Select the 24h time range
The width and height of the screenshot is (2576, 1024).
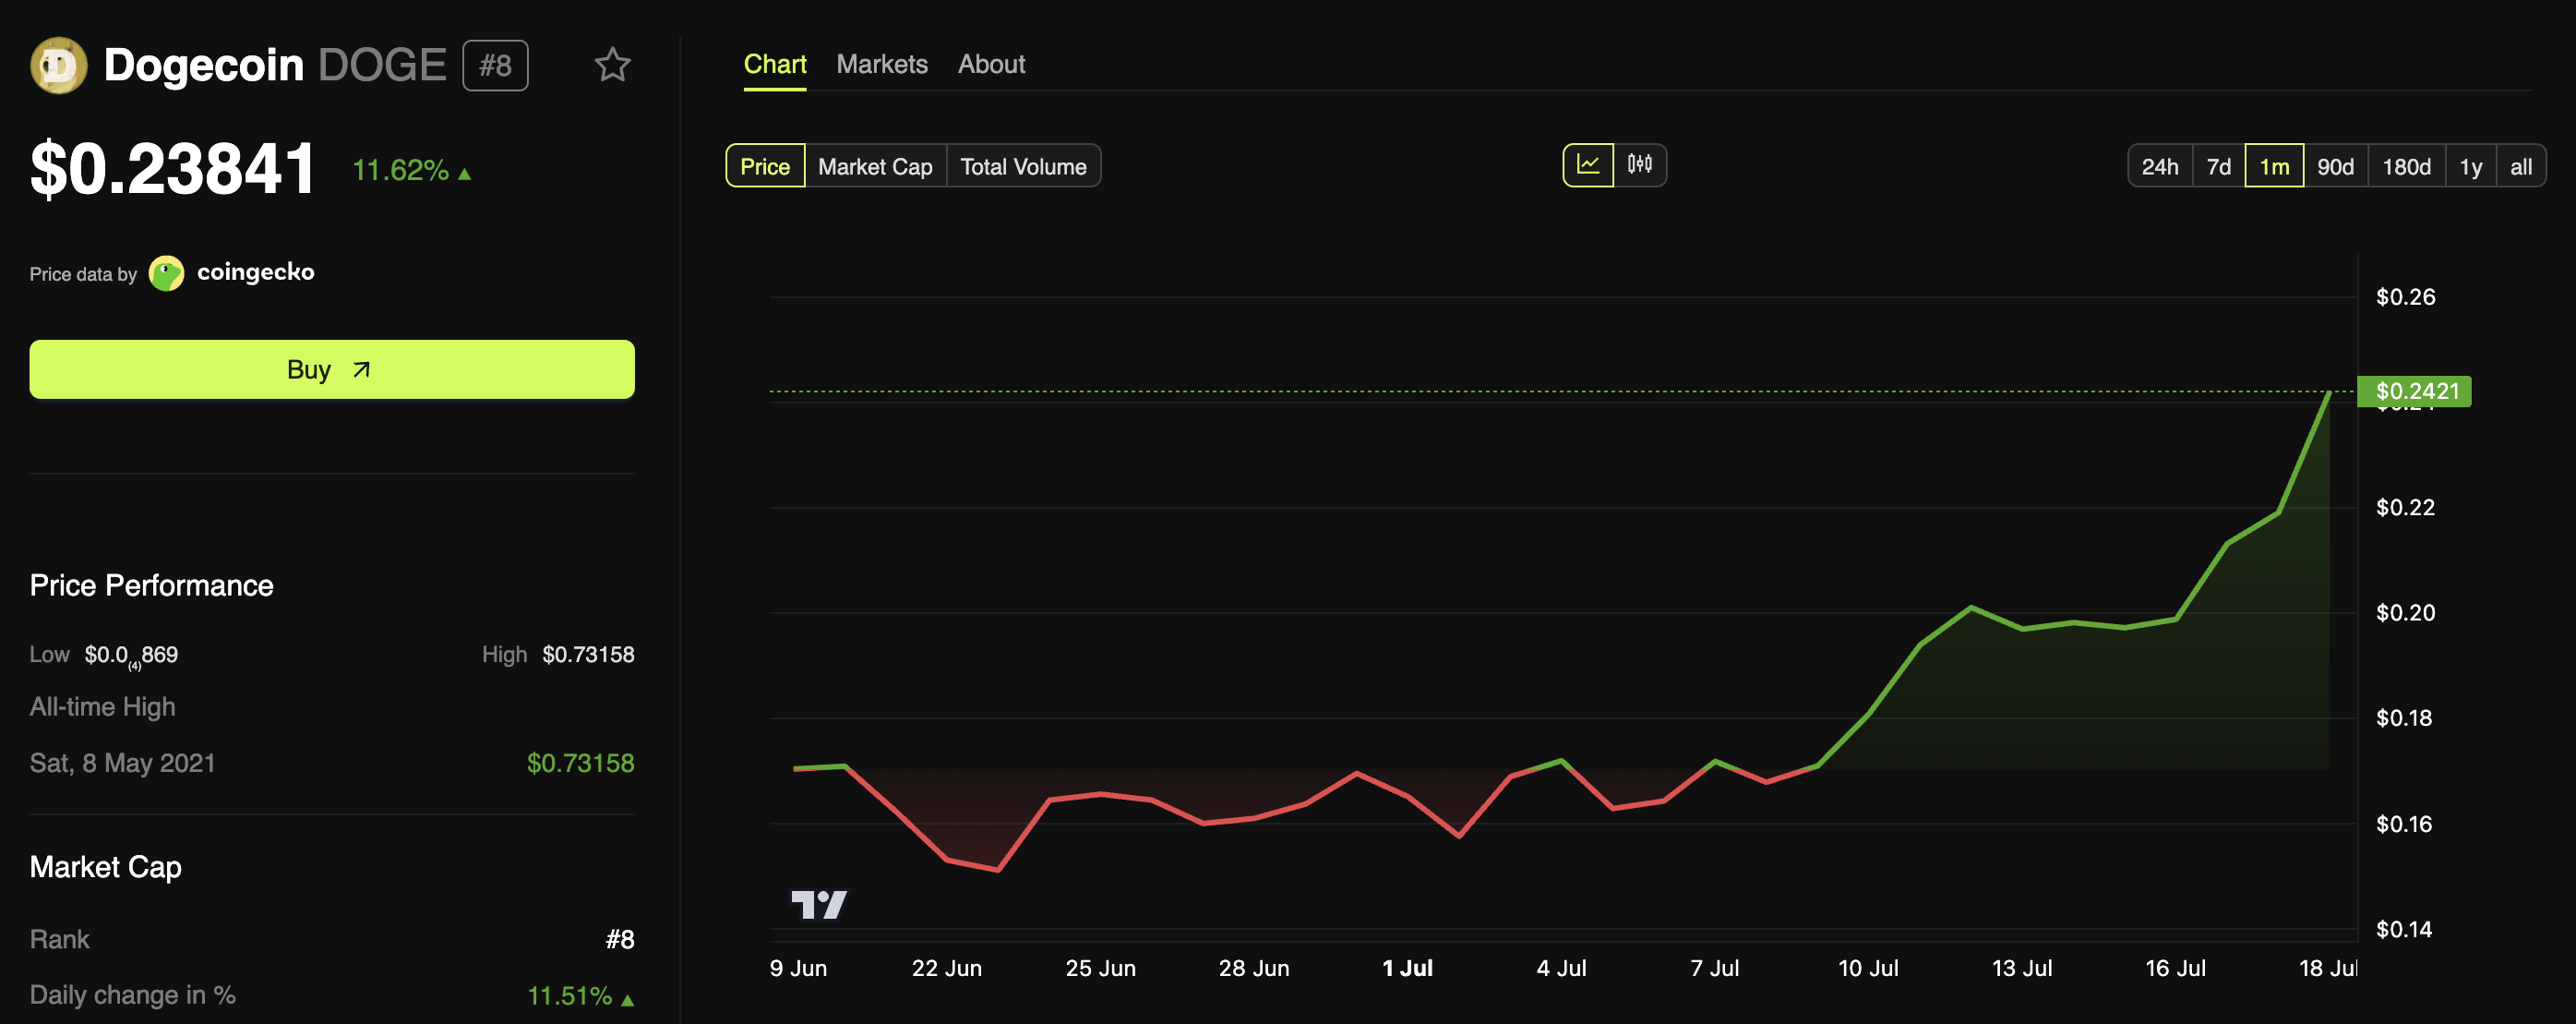[2160, 166]
